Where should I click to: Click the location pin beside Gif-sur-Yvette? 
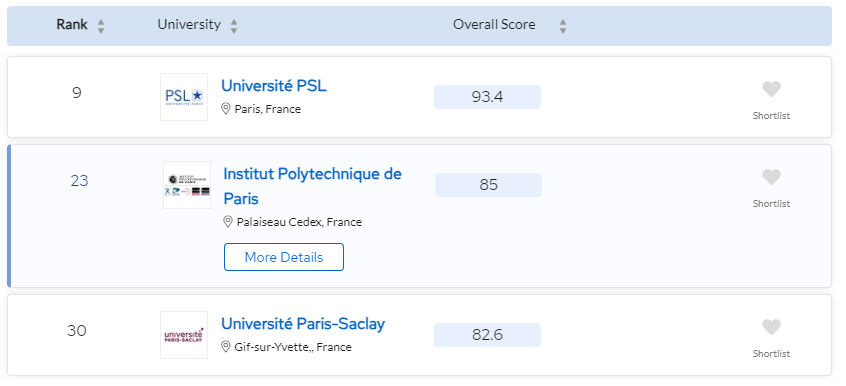226,347
